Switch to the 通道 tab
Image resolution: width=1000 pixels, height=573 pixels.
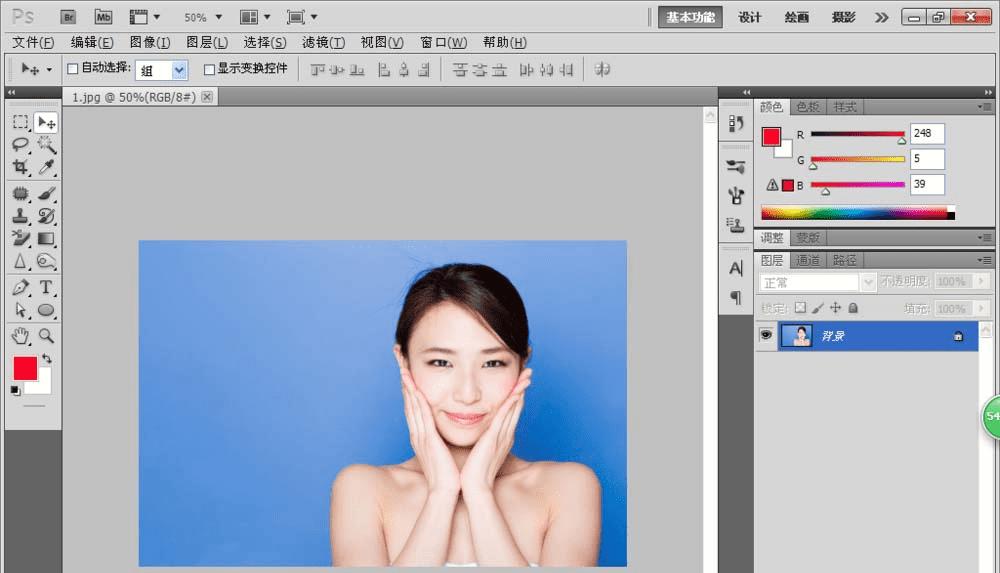808,260
